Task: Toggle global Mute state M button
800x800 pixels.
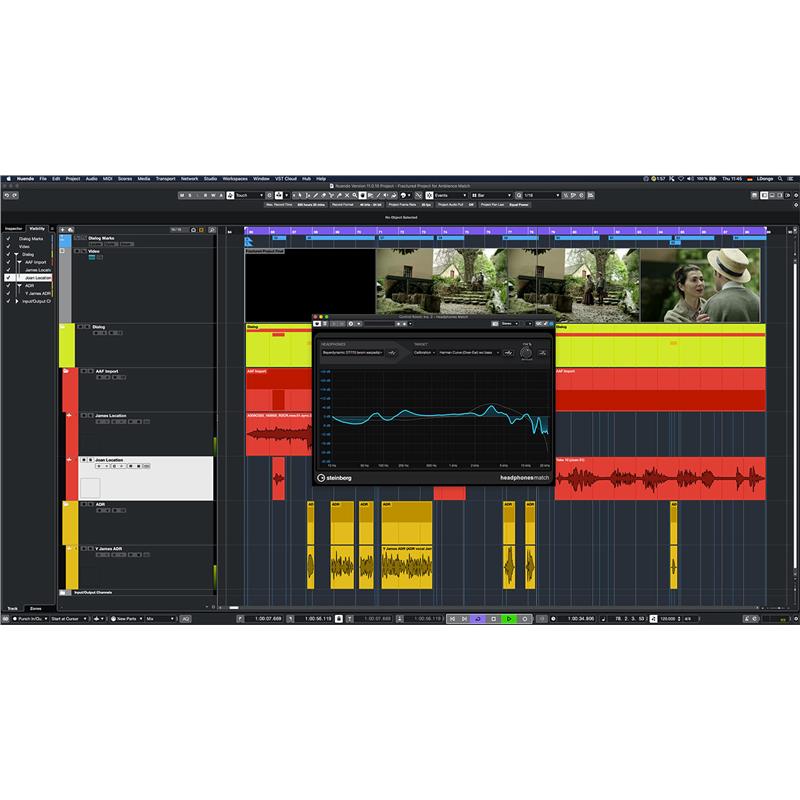Action: 182,195
